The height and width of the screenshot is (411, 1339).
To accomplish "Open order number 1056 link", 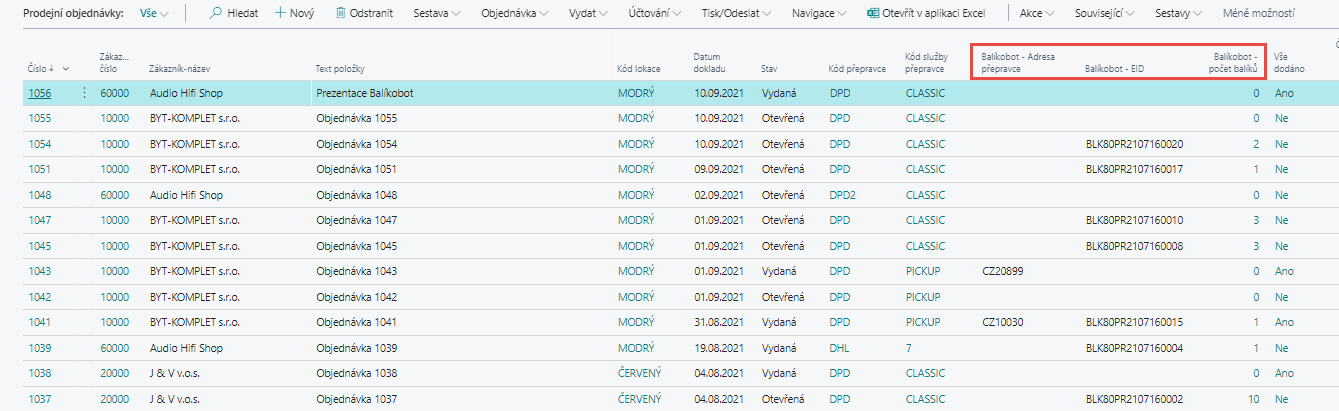I will click(39, 93).
